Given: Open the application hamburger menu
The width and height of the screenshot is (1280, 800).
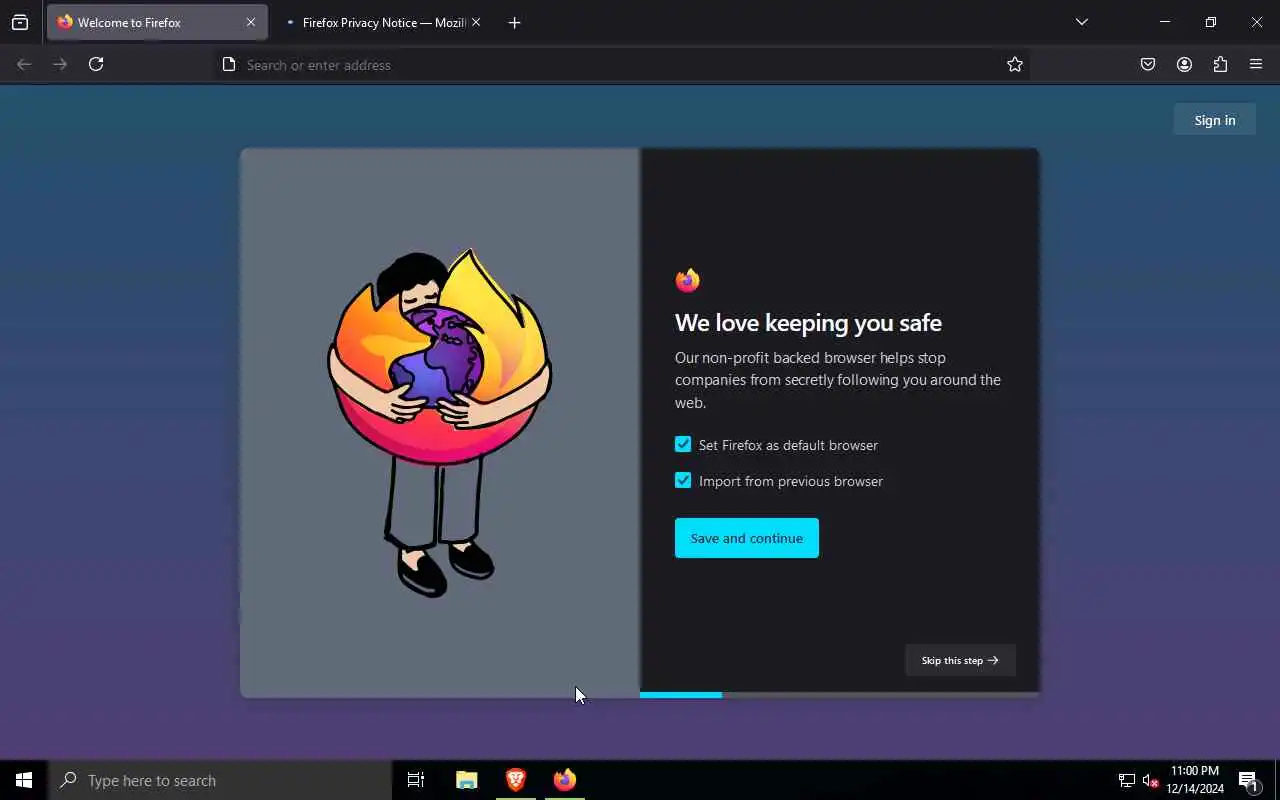Looking at the screenshot, I should [1256, 64].
